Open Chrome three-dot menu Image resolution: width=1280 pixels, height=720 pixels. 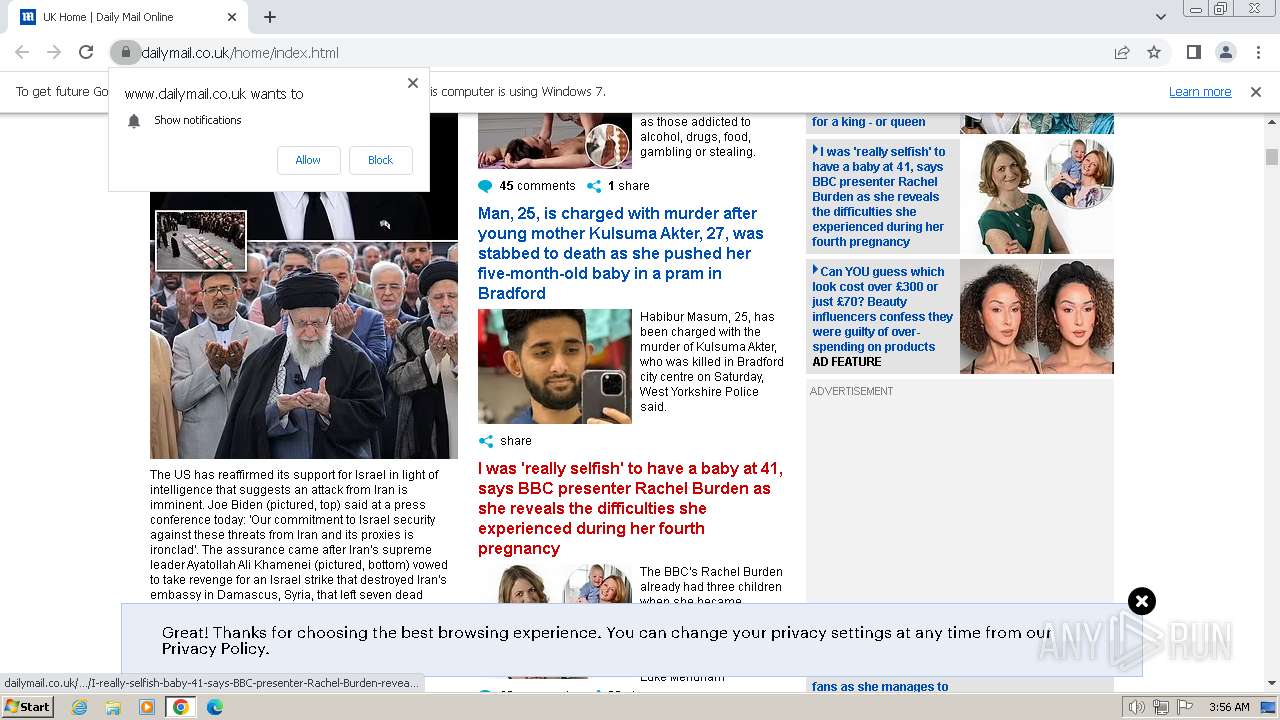1256,52
